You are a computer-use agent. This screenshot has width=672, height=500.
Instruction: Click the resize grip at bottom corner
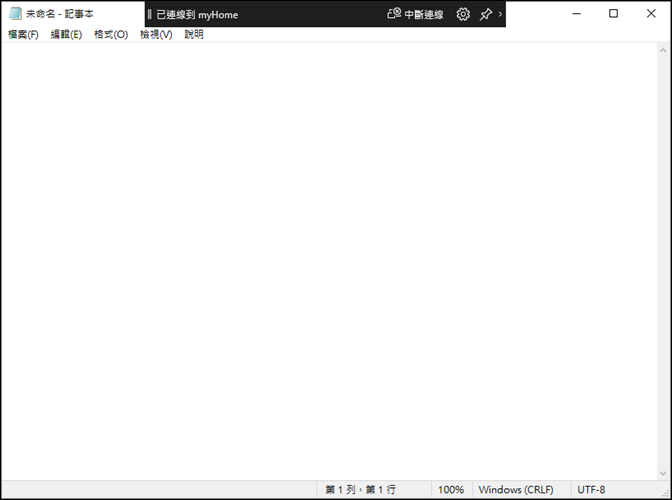666,493
